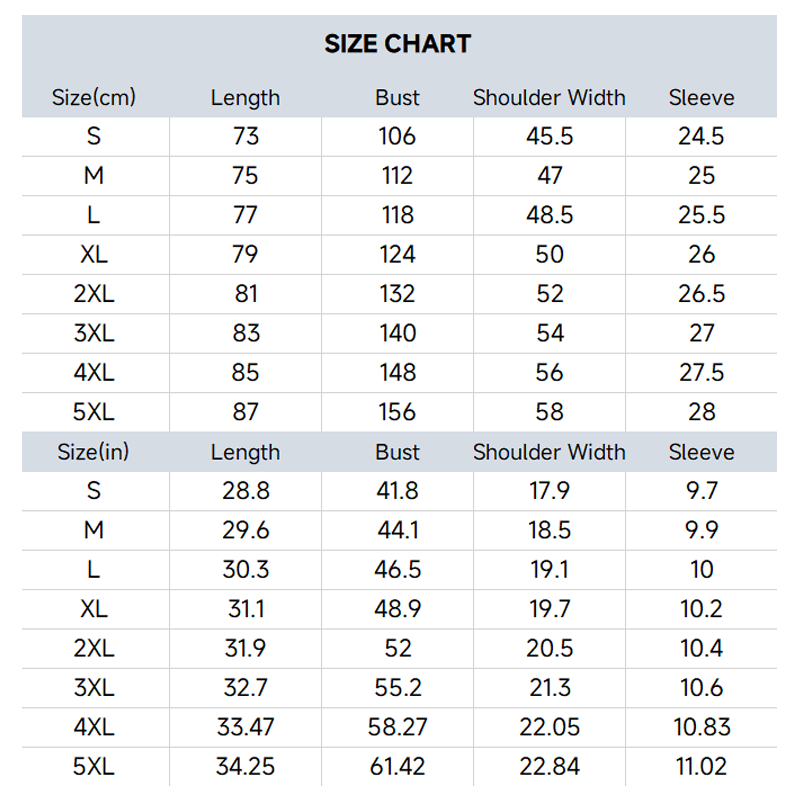The image size is (800, 800).
Task: Click Length value 79 for XL
Action: pos(245,254)
